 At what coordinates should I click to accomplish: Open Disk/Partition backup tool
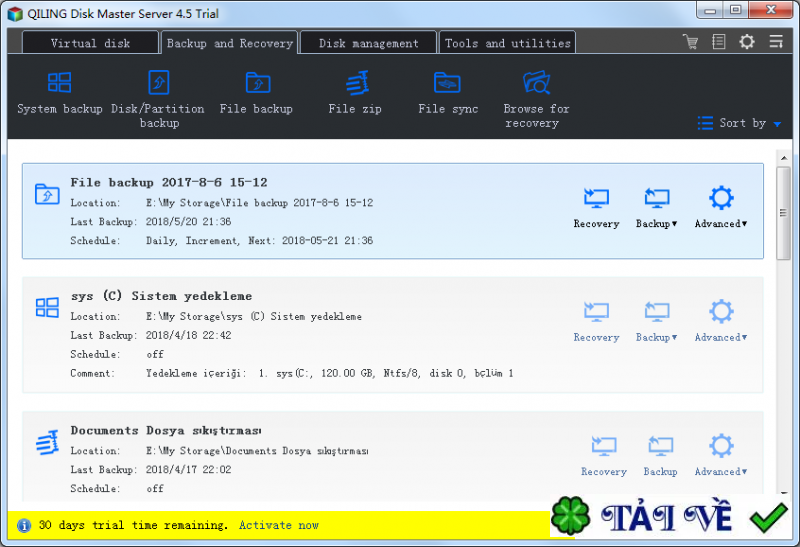(x=158, y=100)
